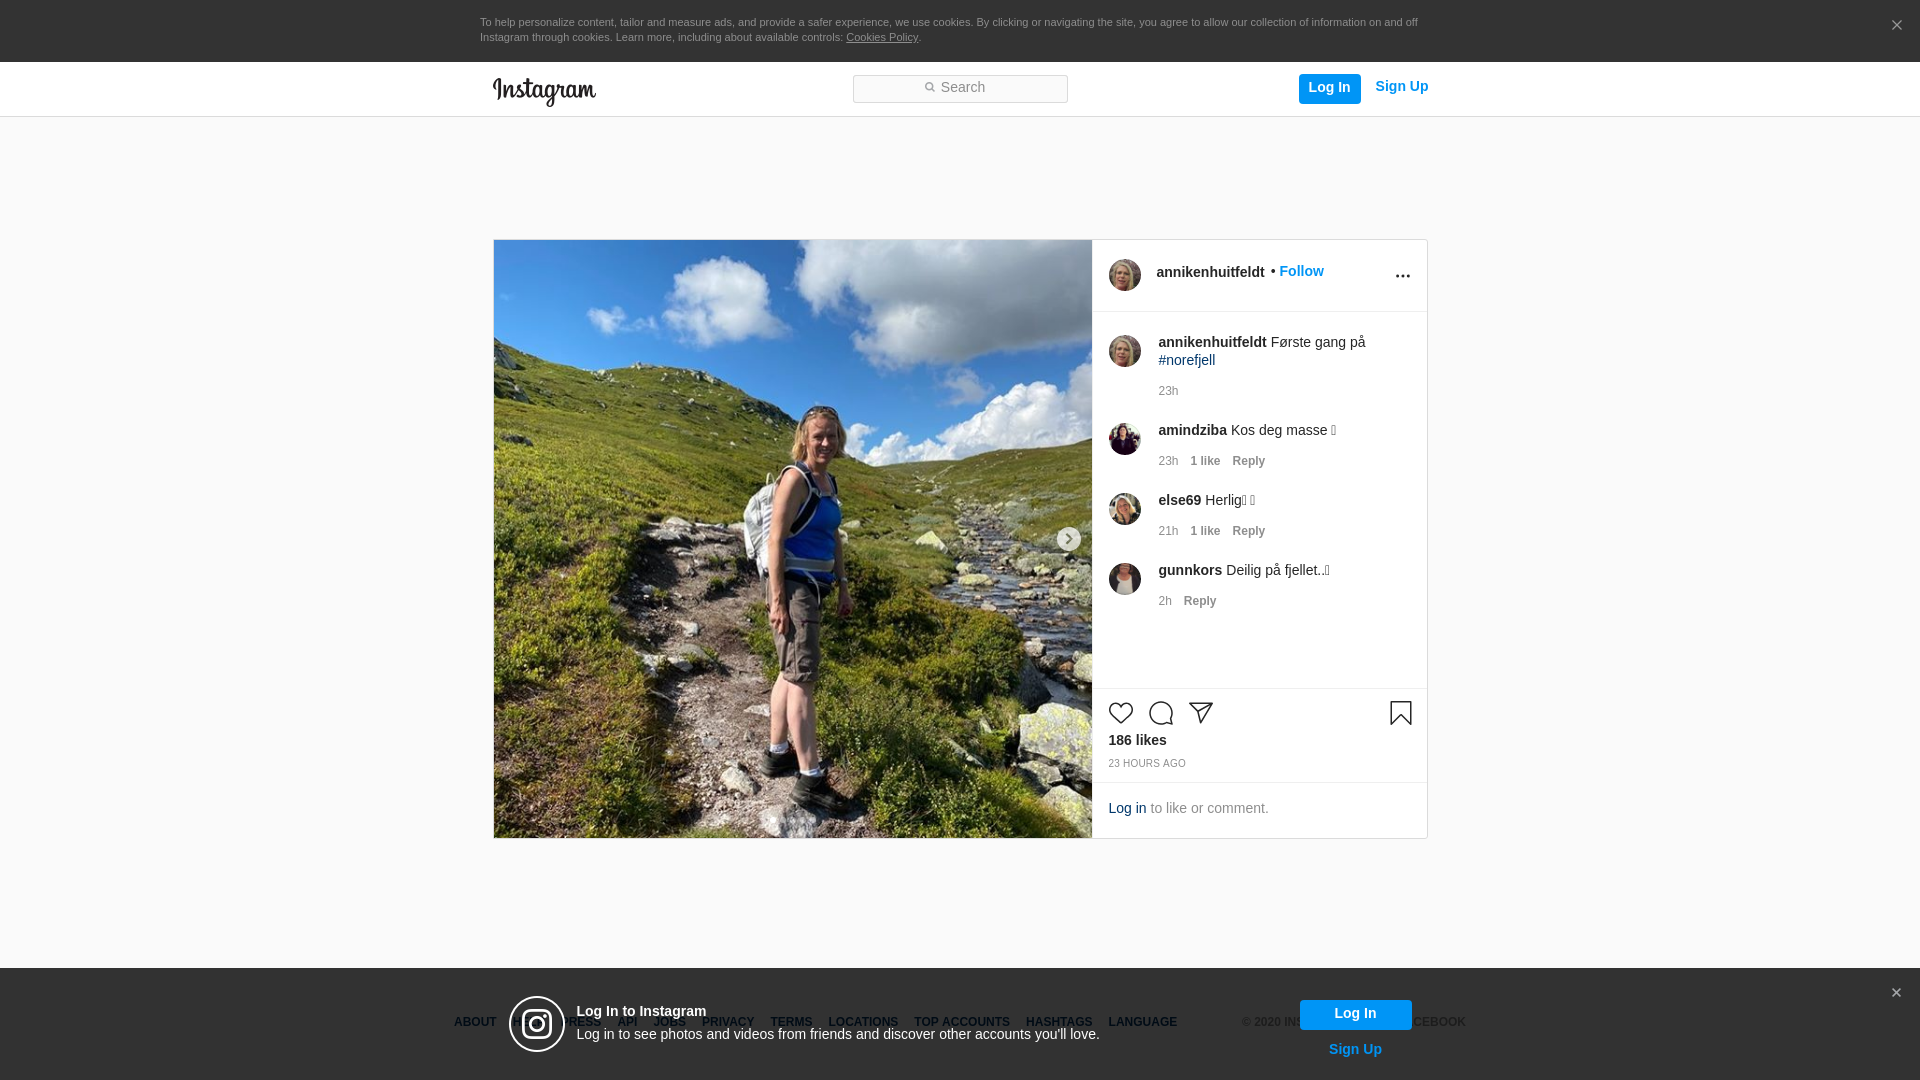Screen dimensions: 1920x1080
Task: Open the HASHTAGS footer link
Action: click(x=1058, y=1022)
